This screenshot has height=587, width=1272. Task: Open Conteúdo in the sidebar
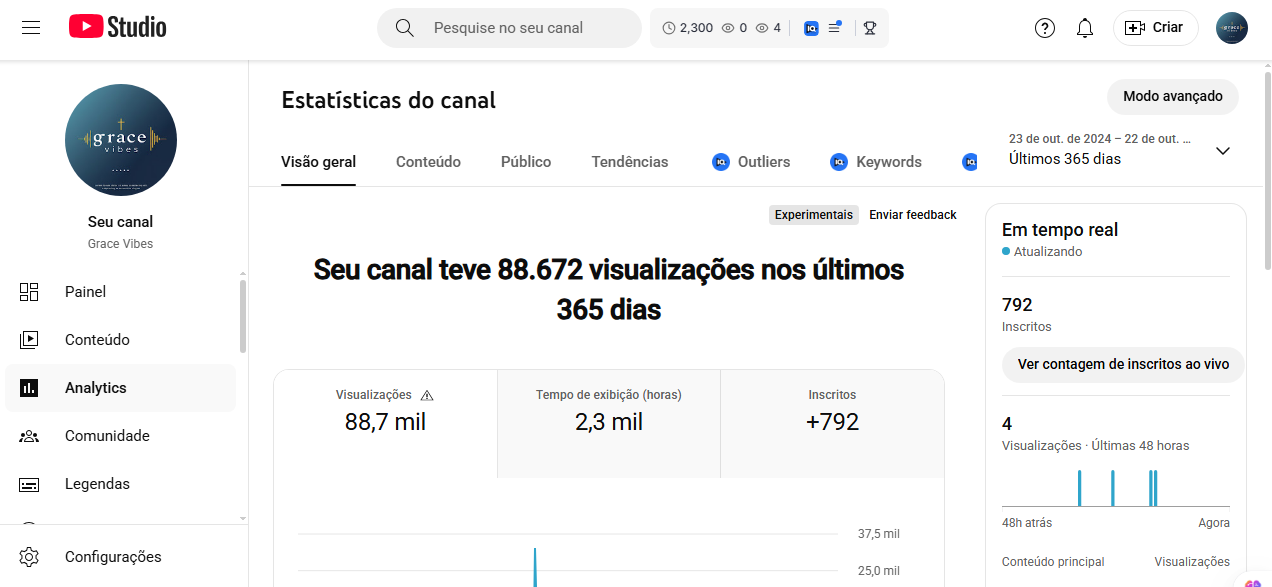coord(121,340)
